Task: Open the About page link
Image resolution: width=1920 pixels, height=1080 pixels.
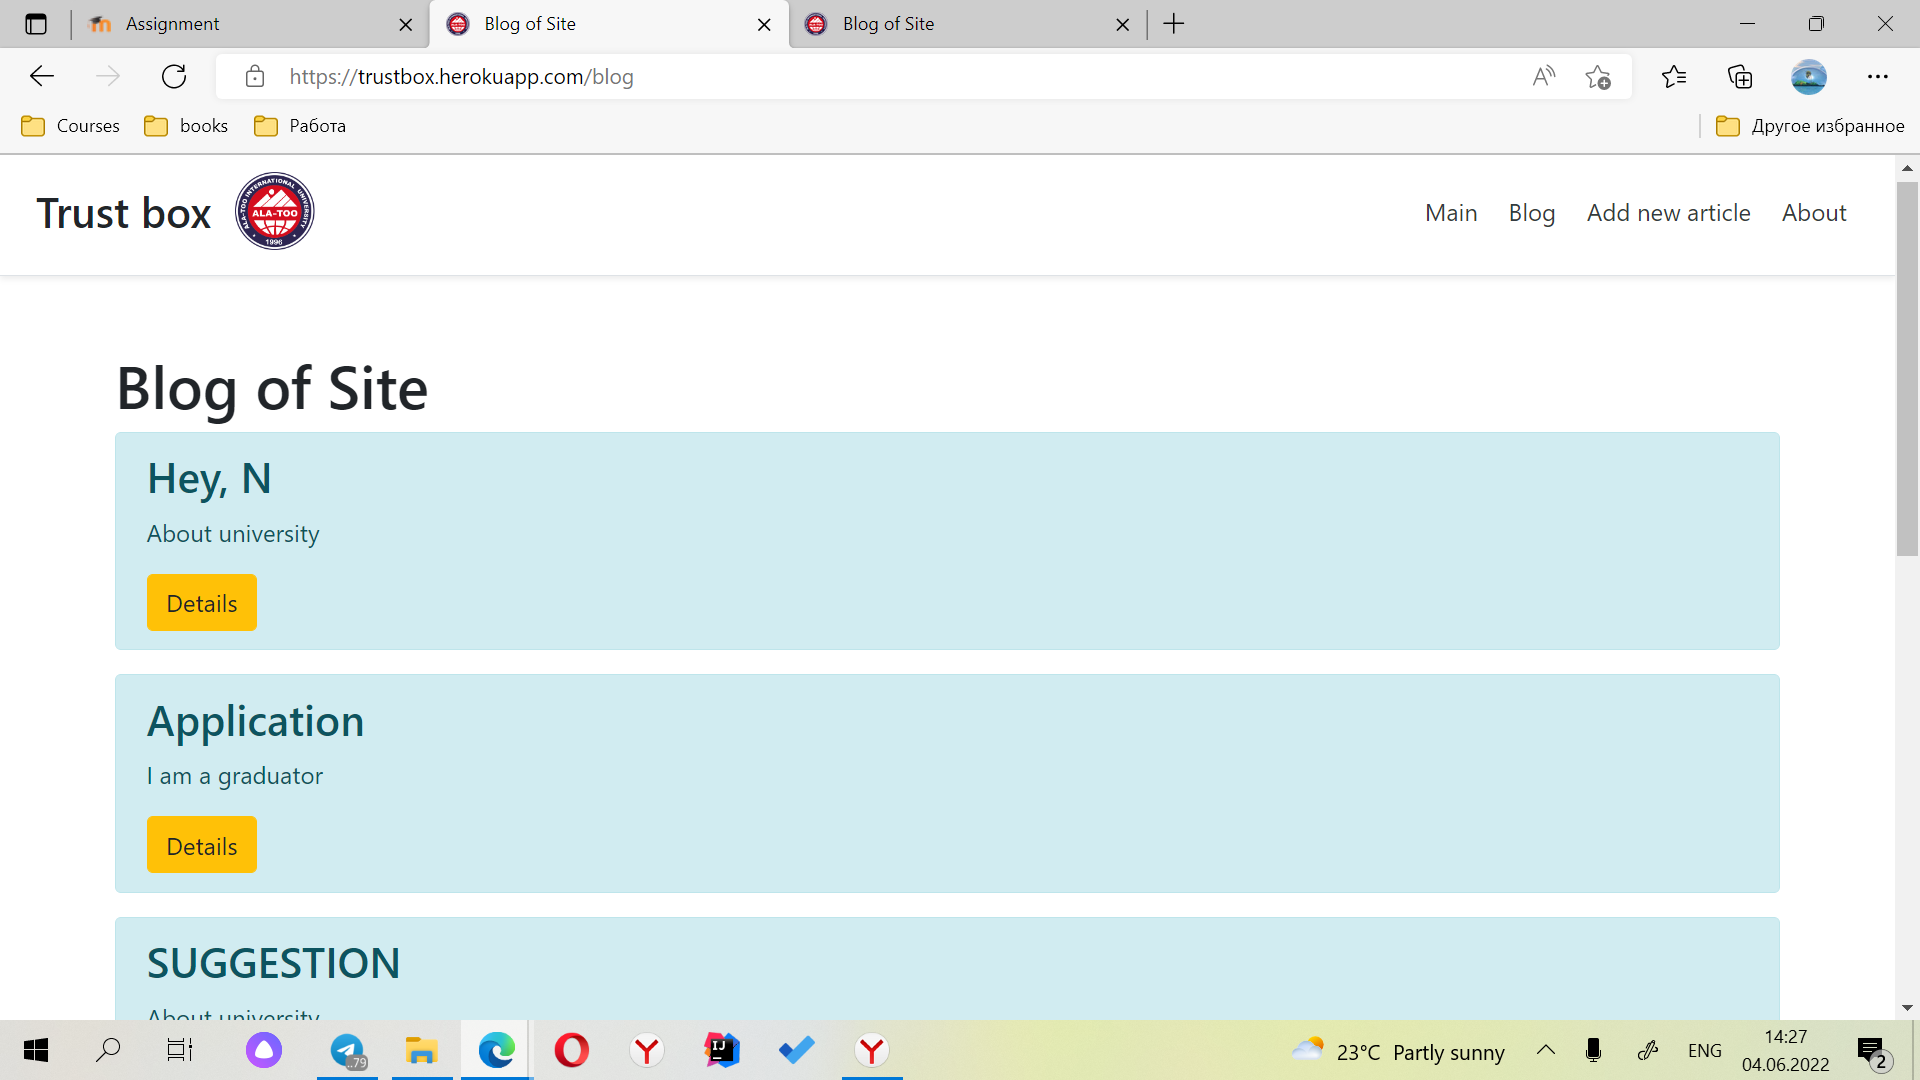Action: pyautogui.click(x=1813, y=213)
